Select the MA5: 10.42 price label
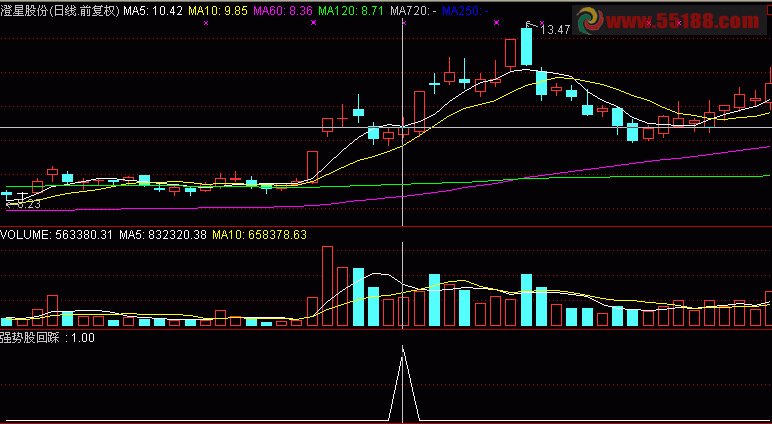Screen dimensions: 772x424 pos(153,10)
